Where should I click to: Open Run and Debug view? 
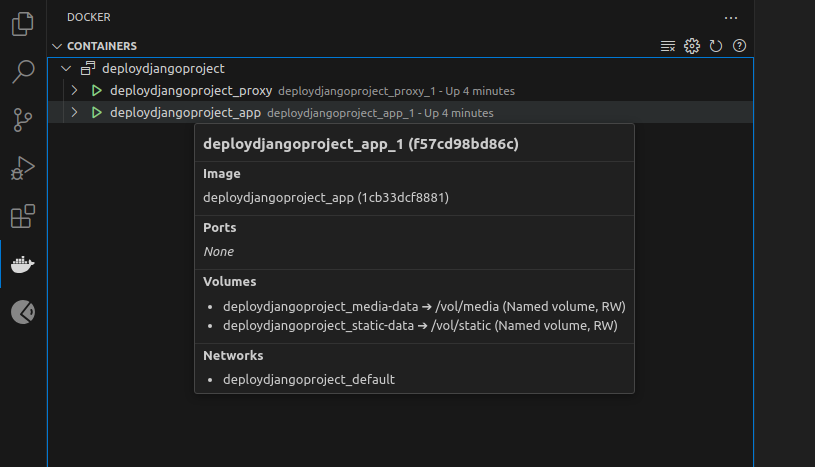22,167
